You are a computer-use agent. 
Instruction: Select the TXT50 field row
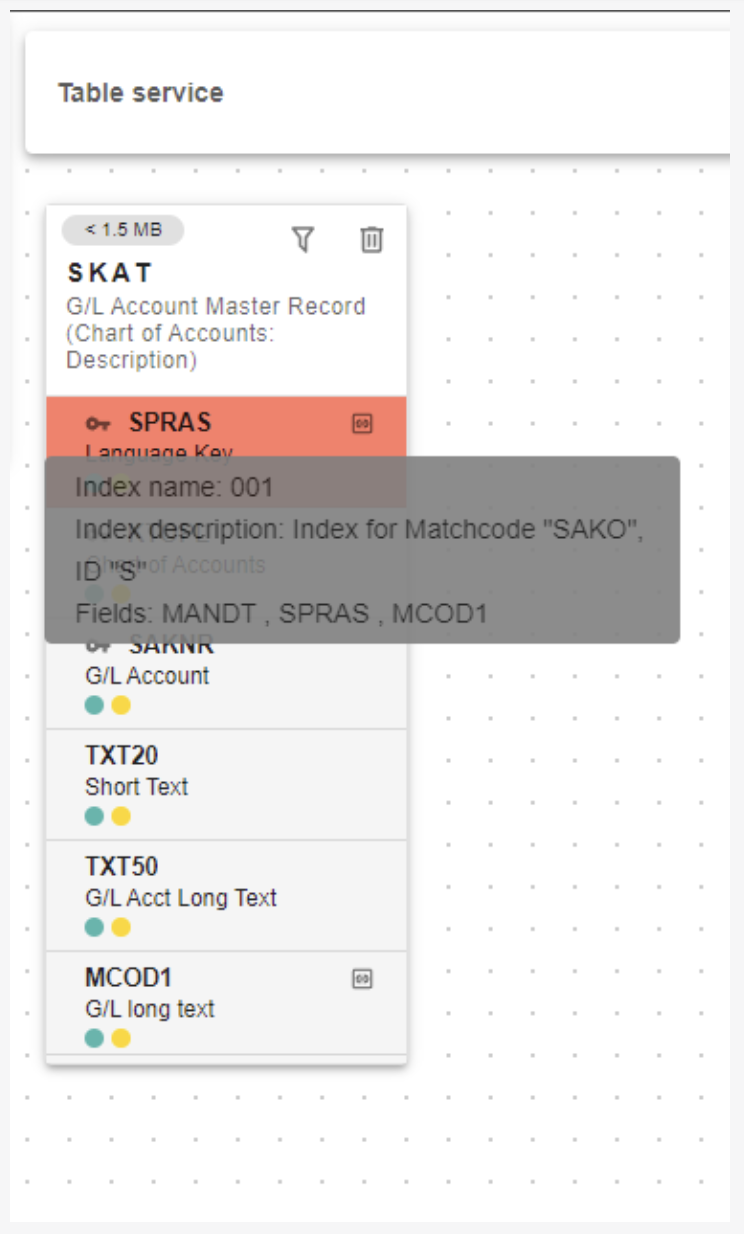pyautogui.click(x=226, y=896)
